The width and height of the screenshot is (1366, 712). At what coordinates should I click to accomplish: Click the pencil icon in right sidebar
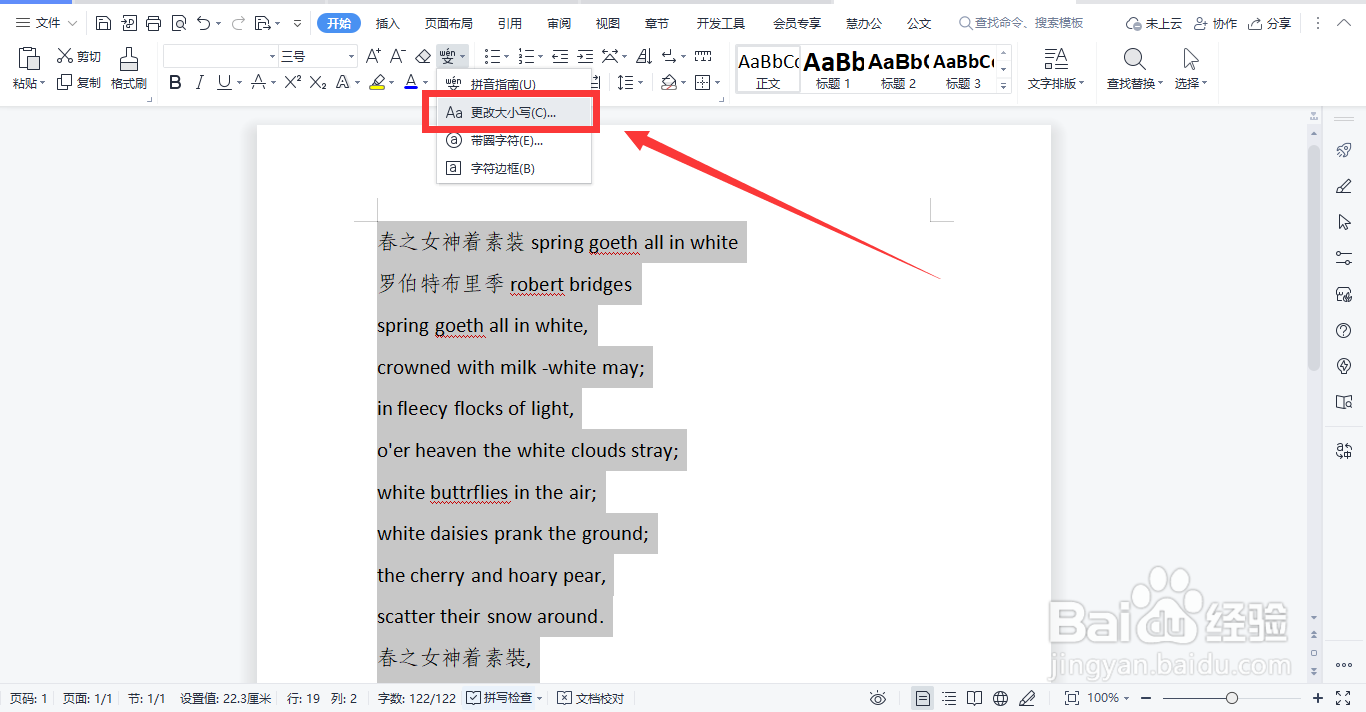point(1344,187)
